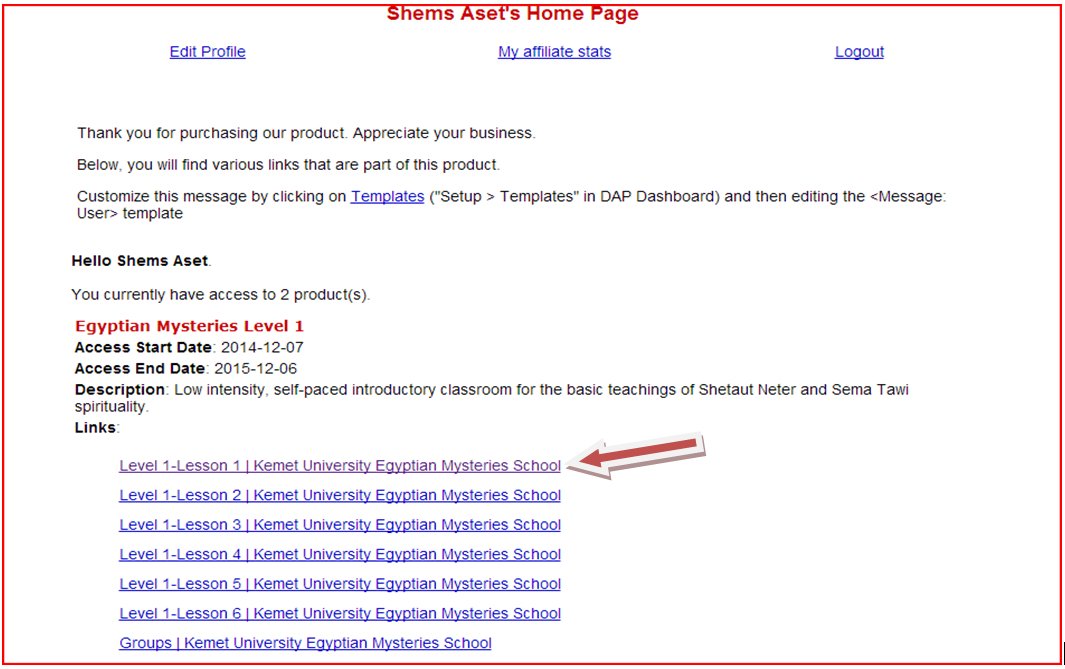Open Level 1-Lesson 3 link

340,525
